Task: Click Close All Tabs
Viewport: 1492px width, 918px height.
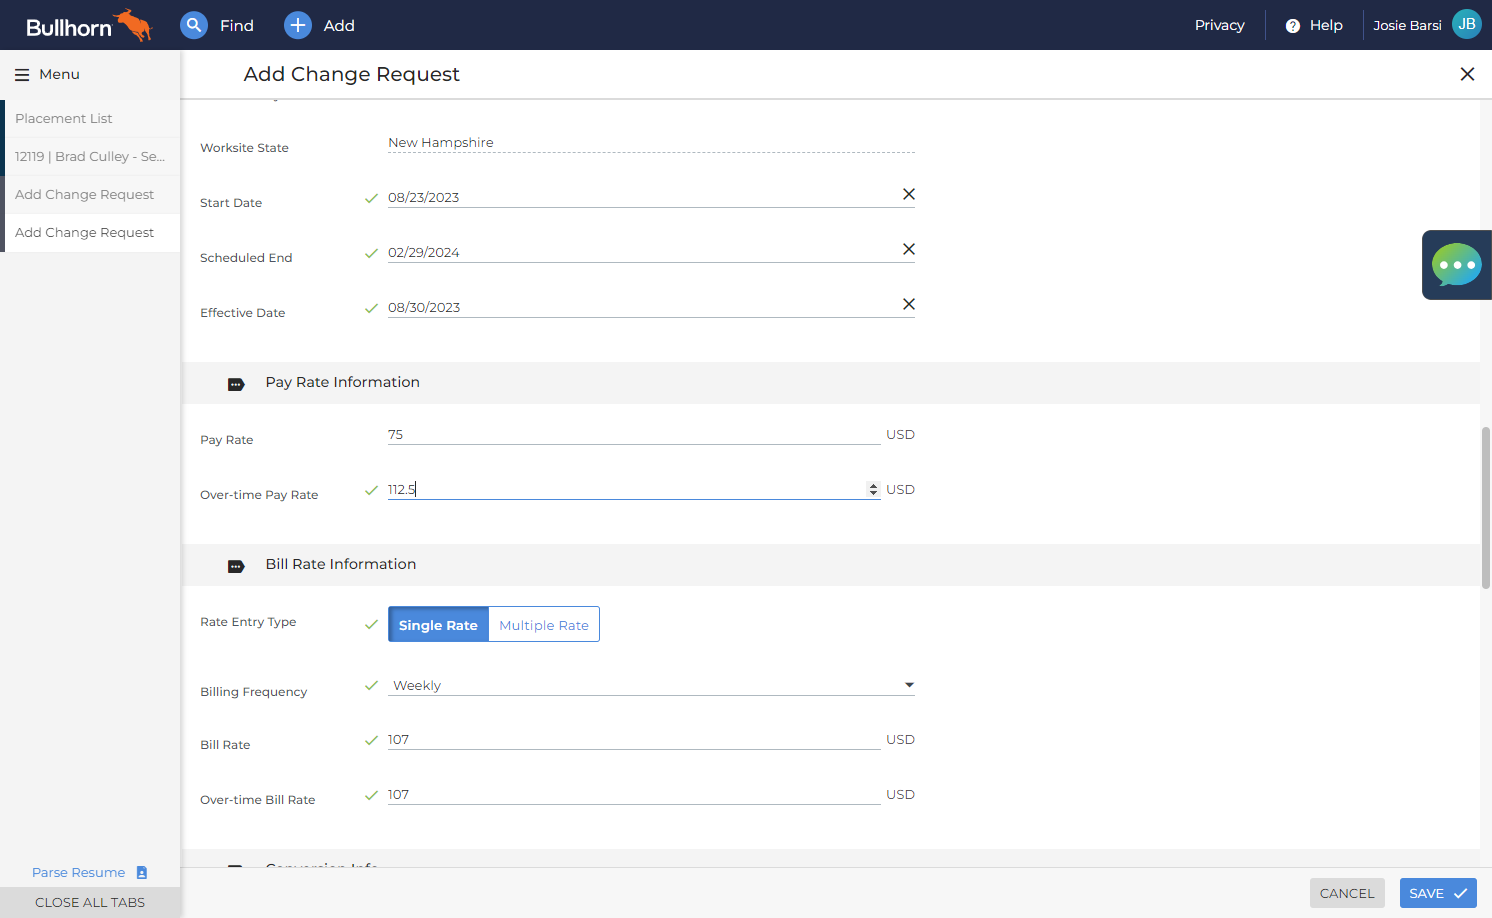Action: point(90,903)
